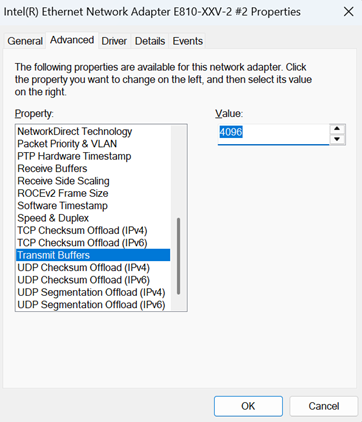Select PTP Hardware Timestamp property
Image resolution: width=362 pixels, height=422 pixels.
pyautogui.click(x=93, y=156)
